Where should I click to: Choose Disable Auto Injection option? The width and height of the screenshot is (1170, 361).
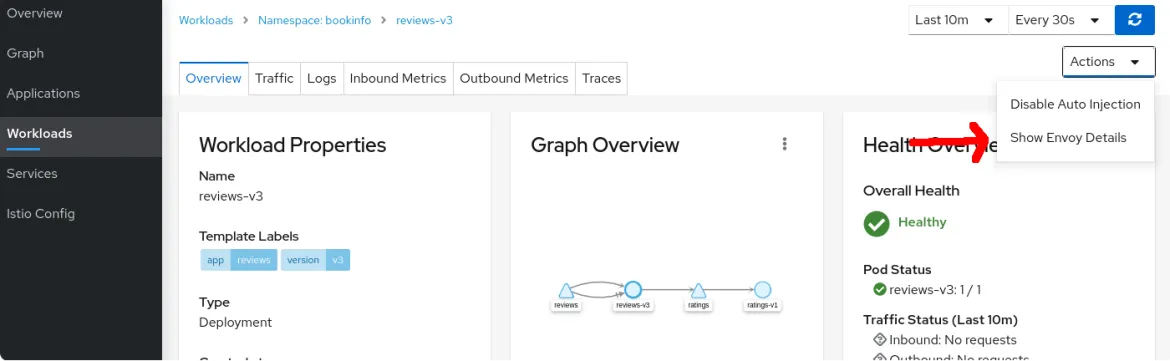[x=1075, y=104]
